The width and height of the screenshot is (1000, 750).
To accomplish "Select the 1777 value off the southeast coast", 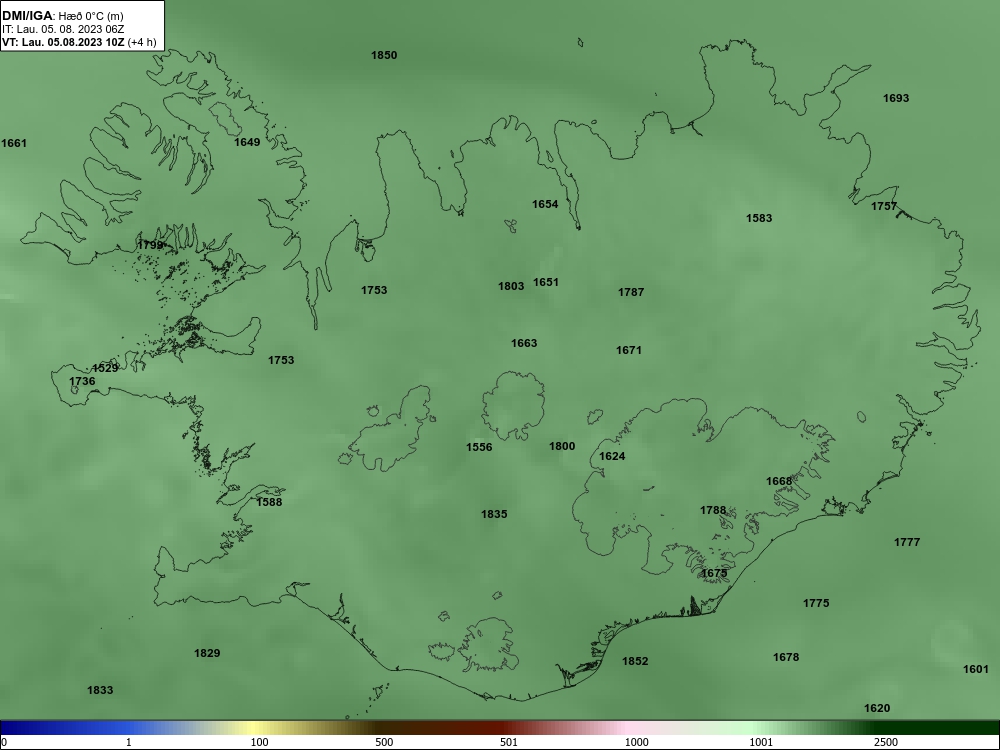I will point(907,542).
